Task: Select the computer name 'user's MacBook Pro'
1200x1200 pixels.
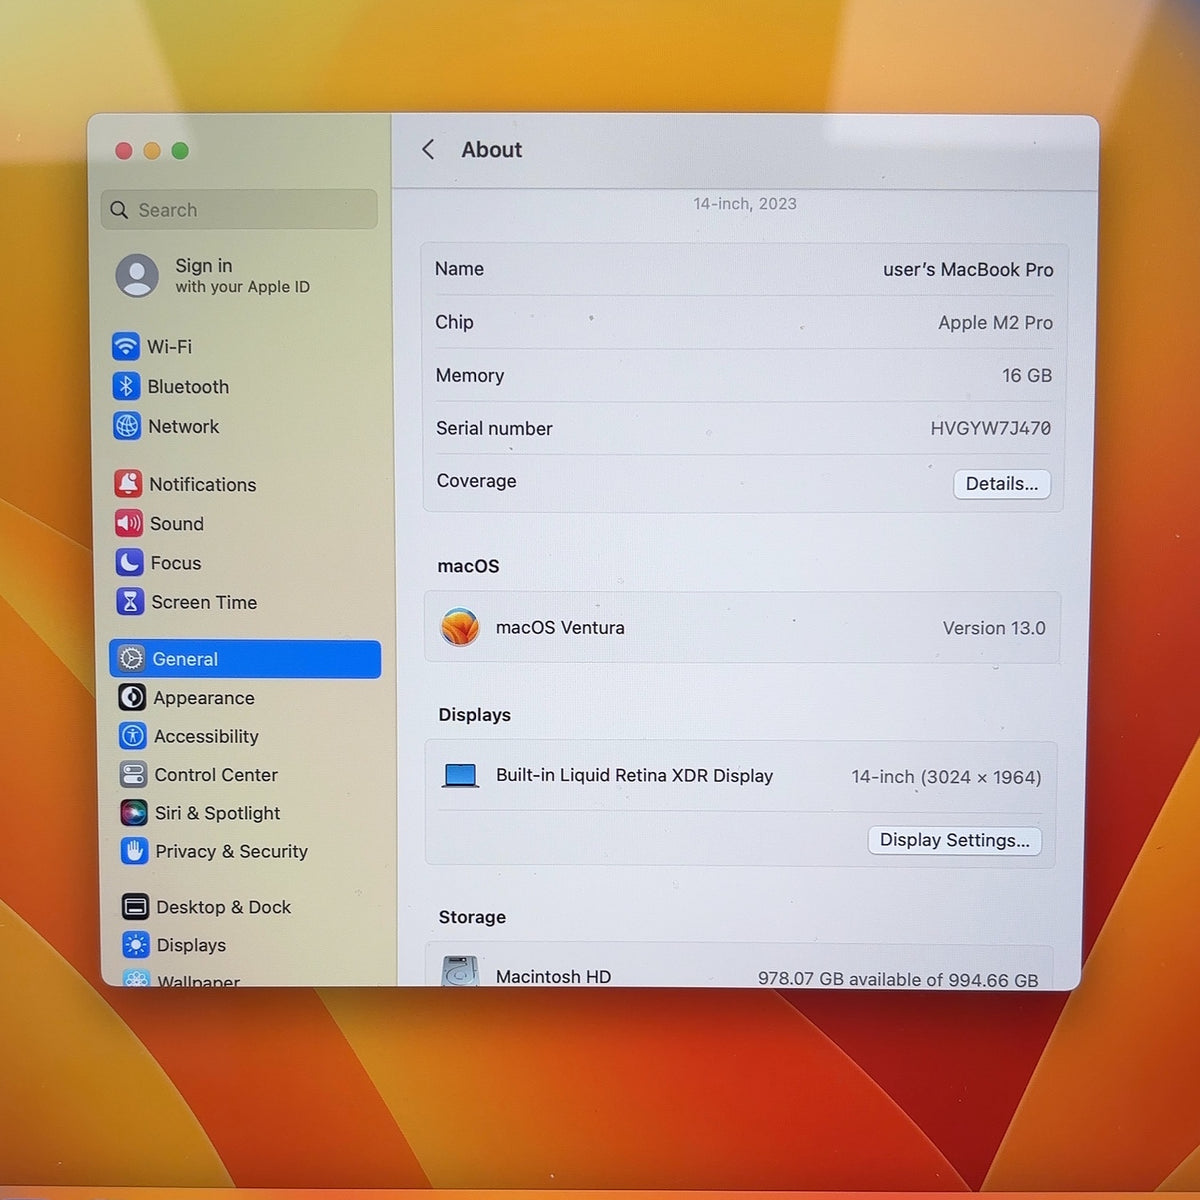Action: point(968,270)
